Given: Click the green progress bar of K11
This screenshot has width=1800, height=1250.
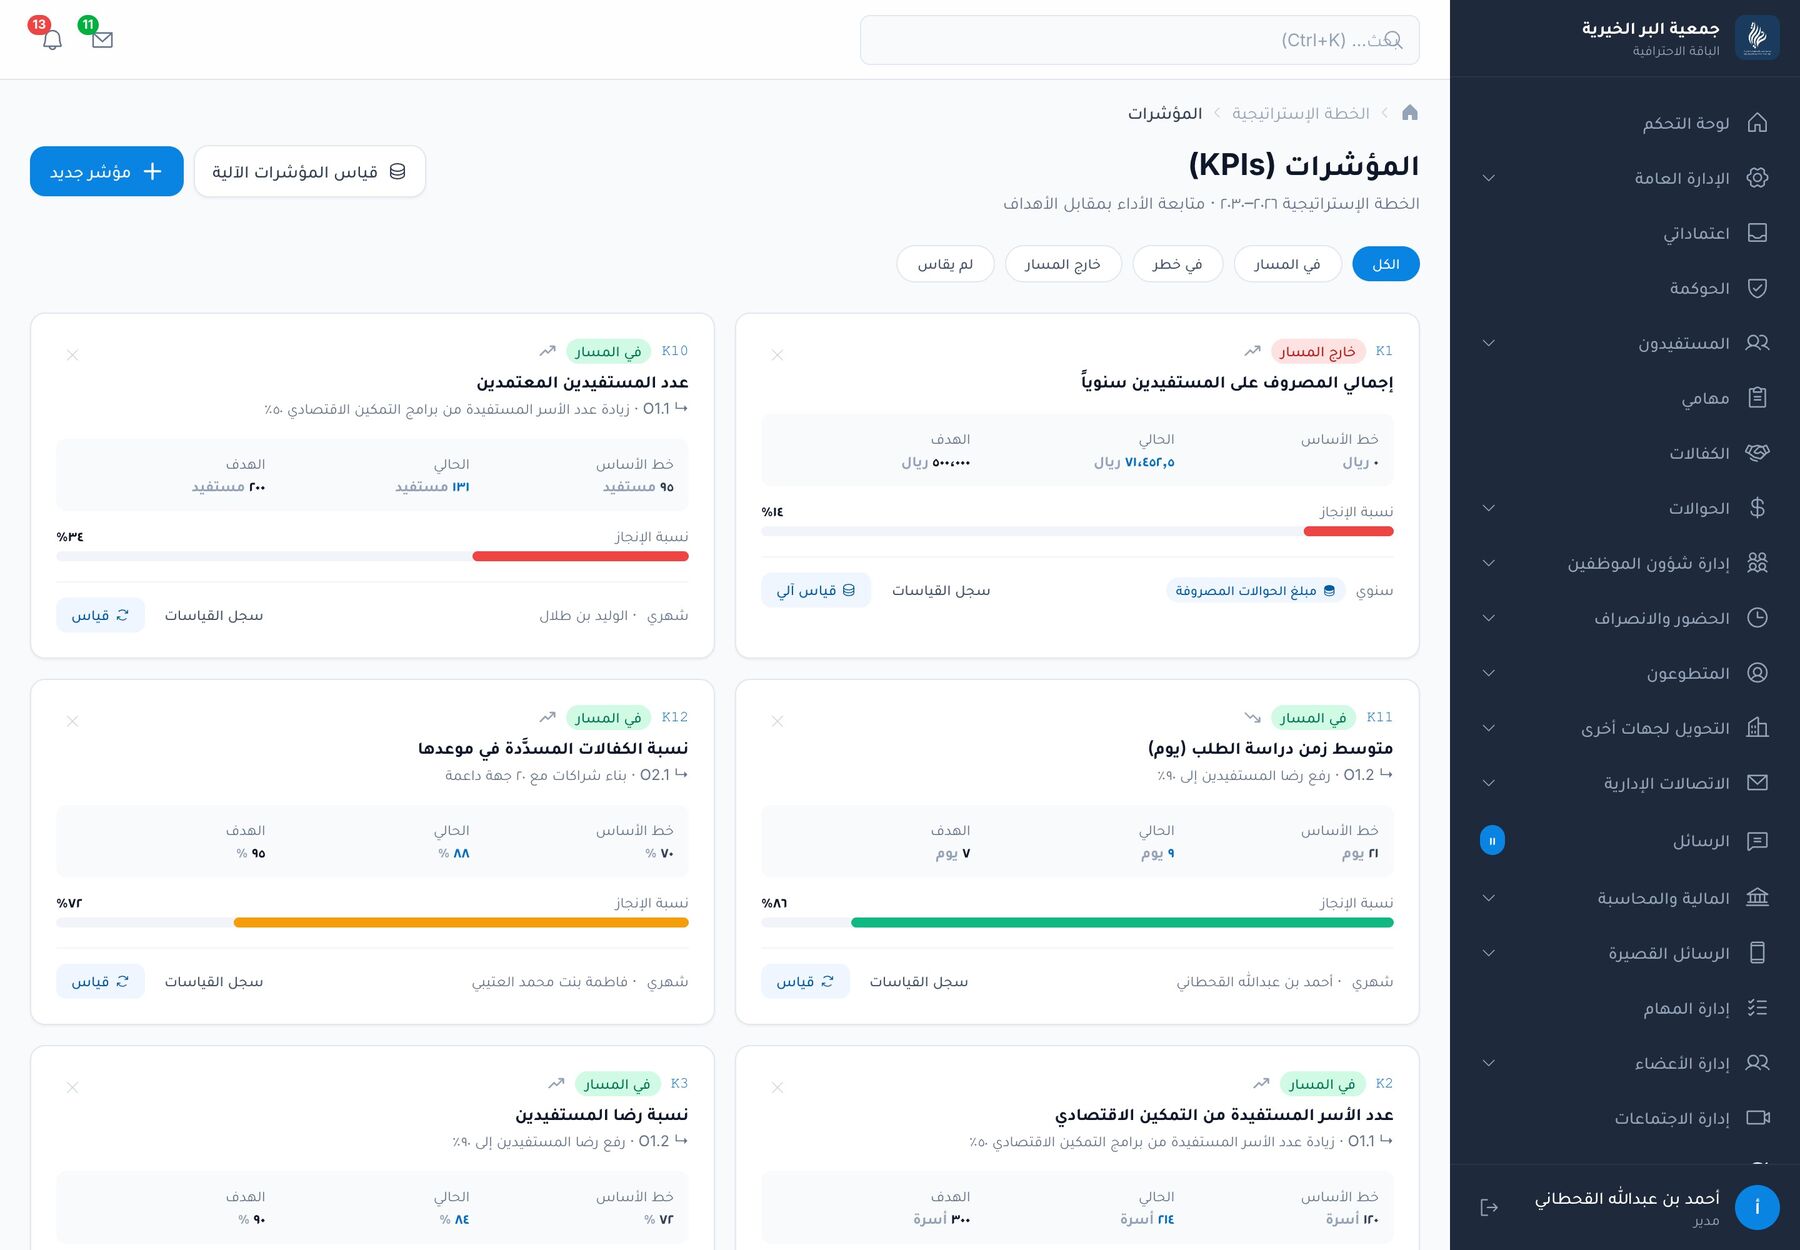Looking at the screenshot, I should (x=1122, y=923).
